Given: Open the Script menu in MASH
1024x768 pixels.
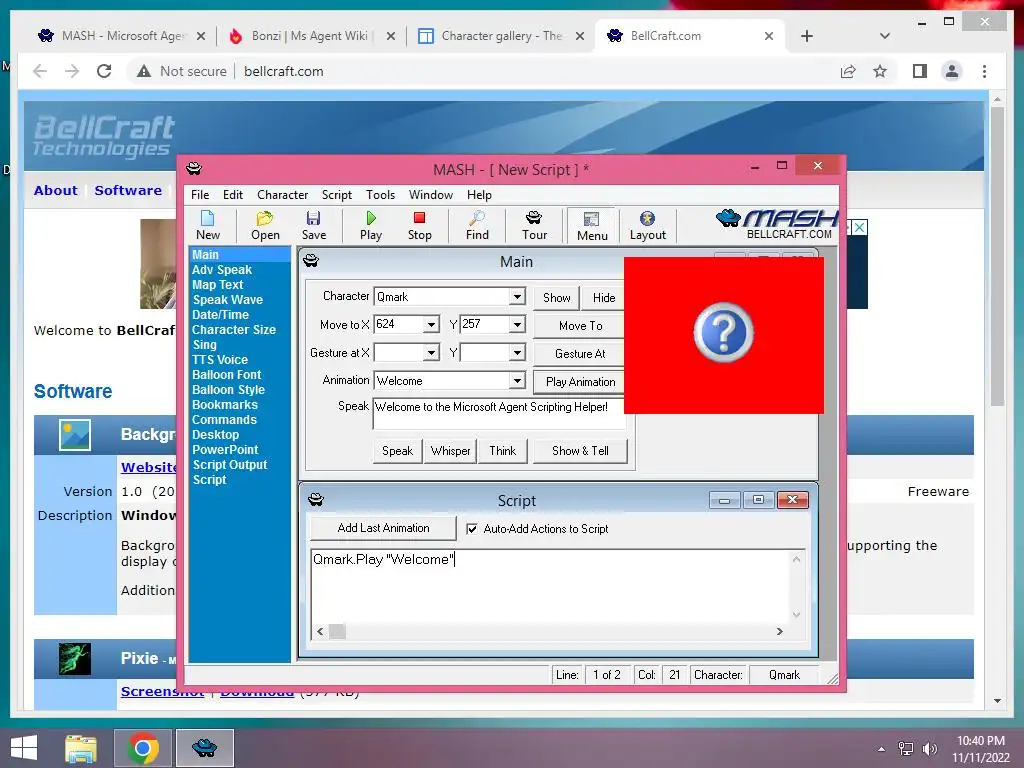Looking at the screenshot, I should [336, 195].
